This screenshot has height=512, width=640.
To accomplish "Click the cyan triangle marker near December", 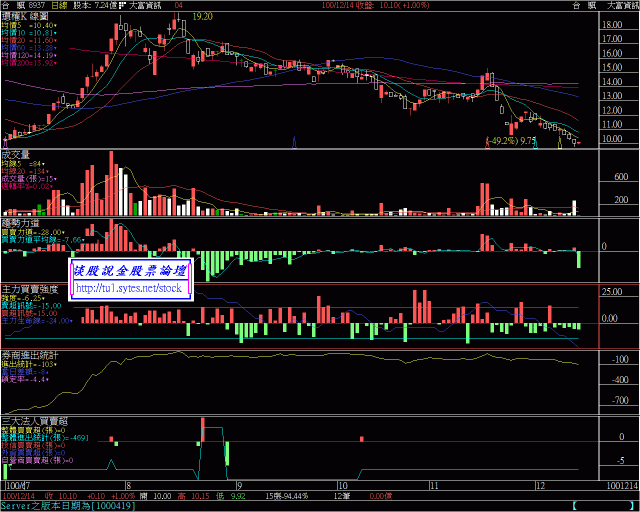I will point(536,143).
